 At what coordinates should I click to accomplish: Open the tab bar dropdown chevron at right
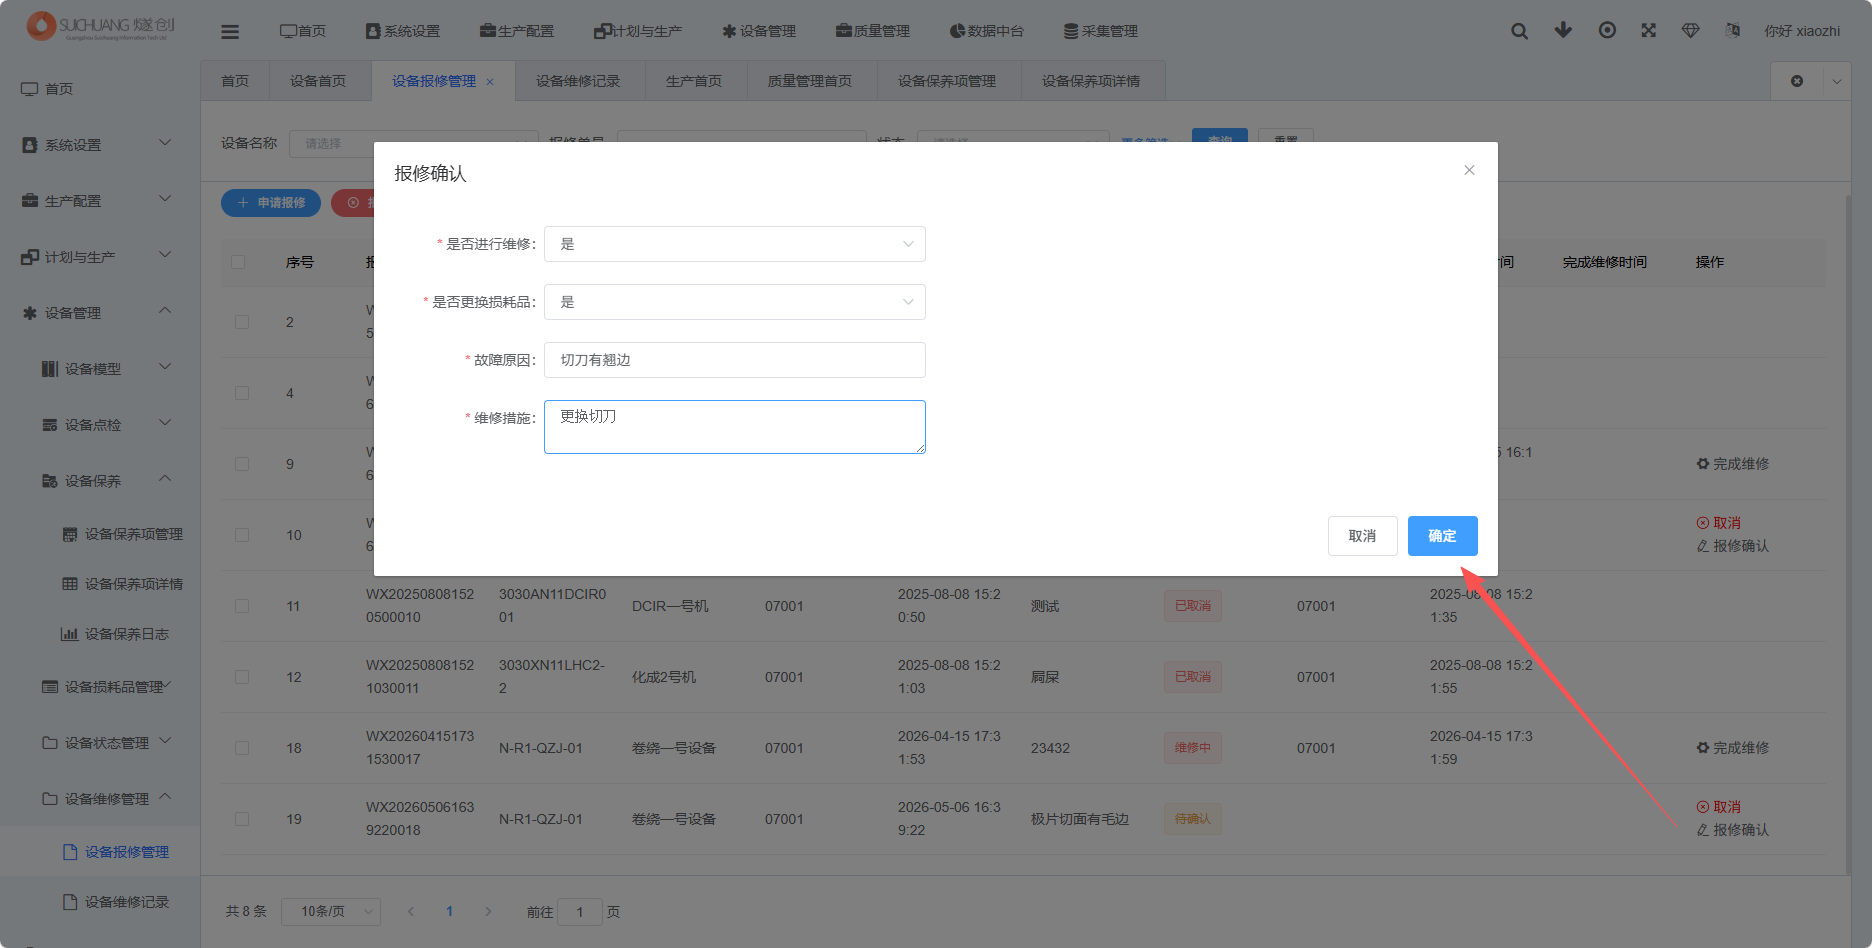pos(1837,81)
